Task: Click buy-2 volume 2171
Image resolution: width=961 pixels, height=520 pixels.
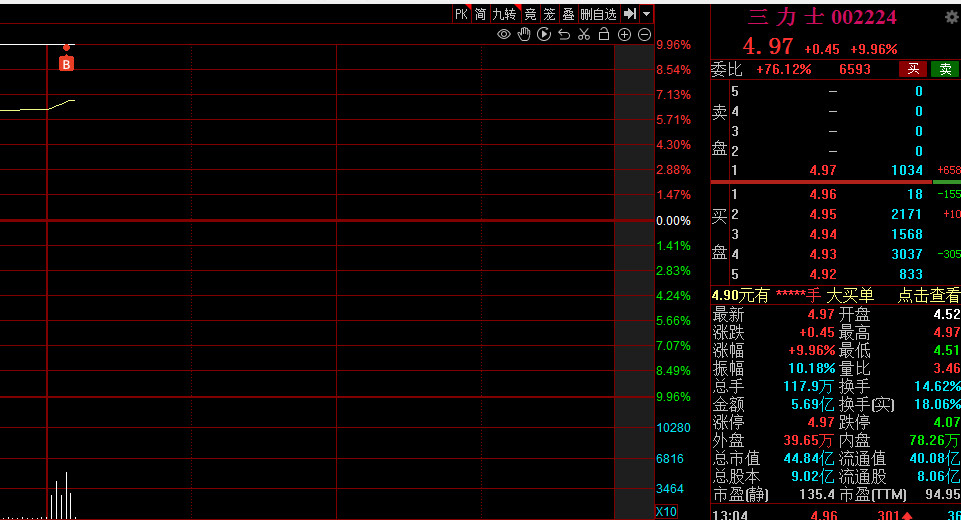Action: tap(906, 215)
